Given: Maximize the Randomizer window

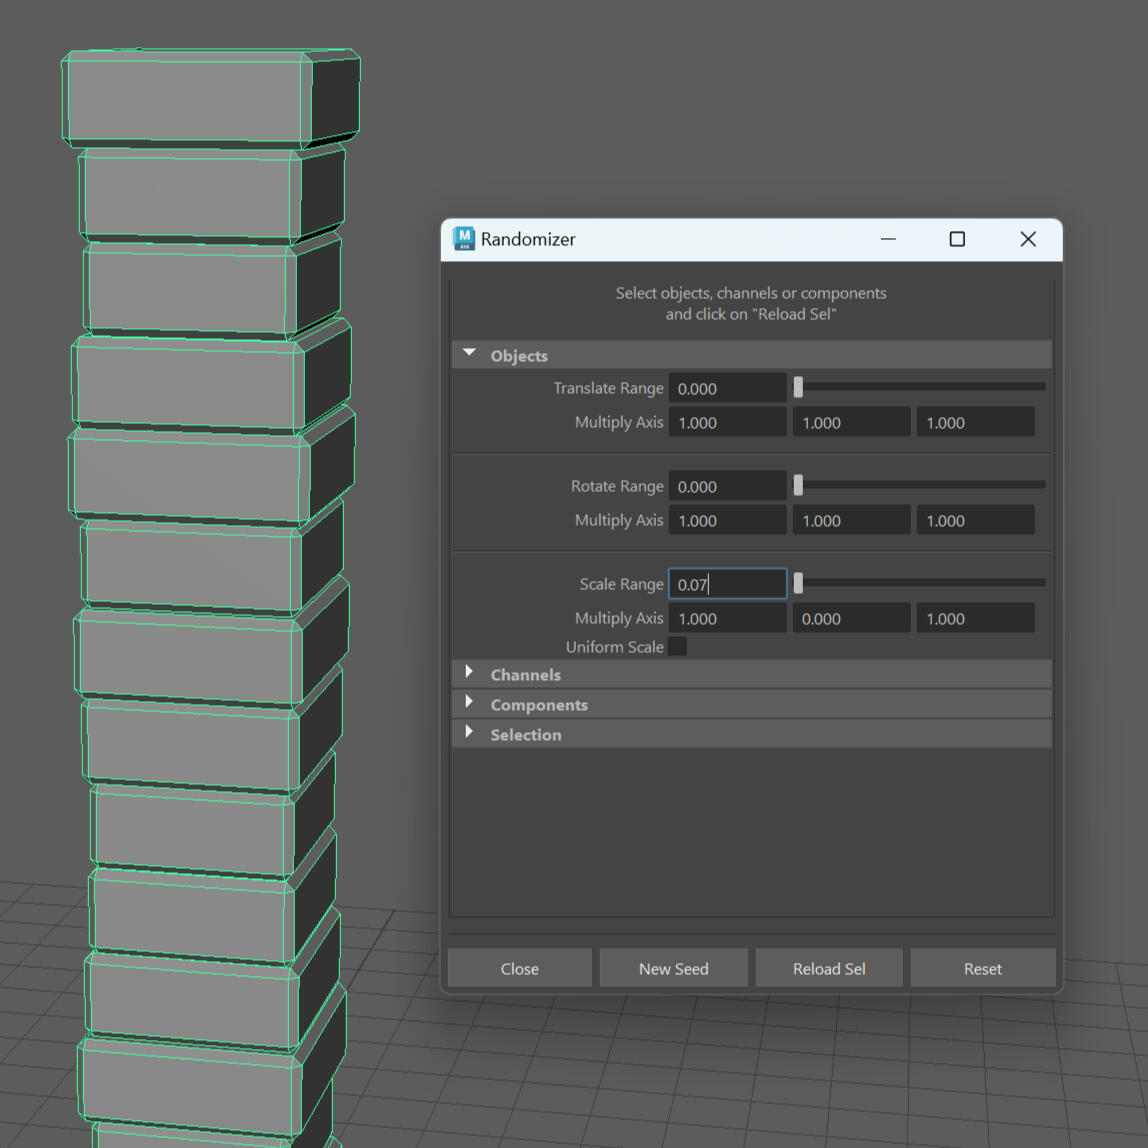Looking at the screenshot, I should click(957, 239).
